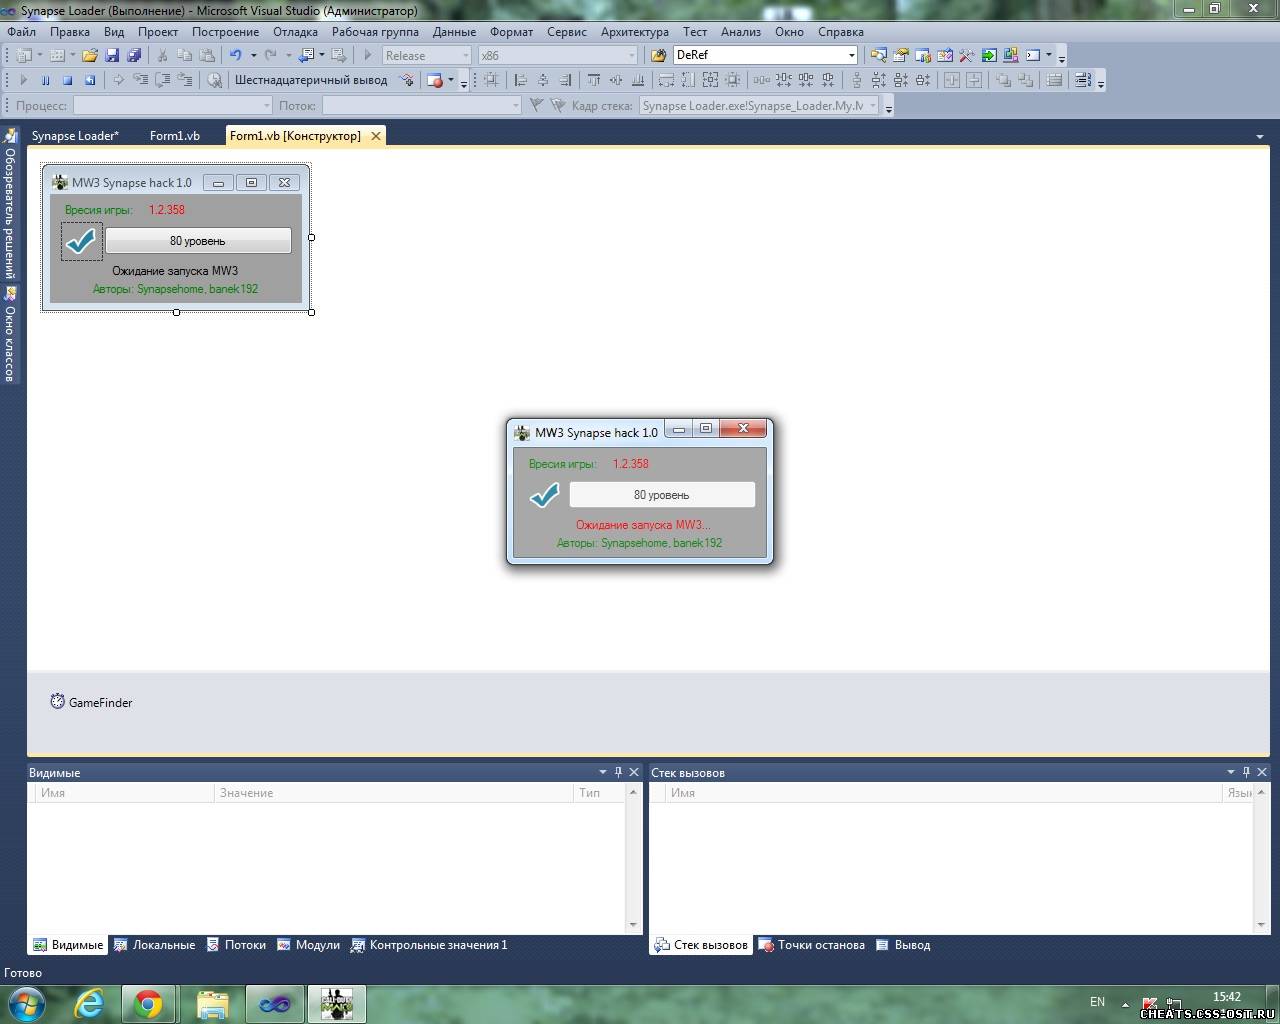Switch to the Form1.vb code tab
Viewport: 1280px width, 1024px height.
174,136
